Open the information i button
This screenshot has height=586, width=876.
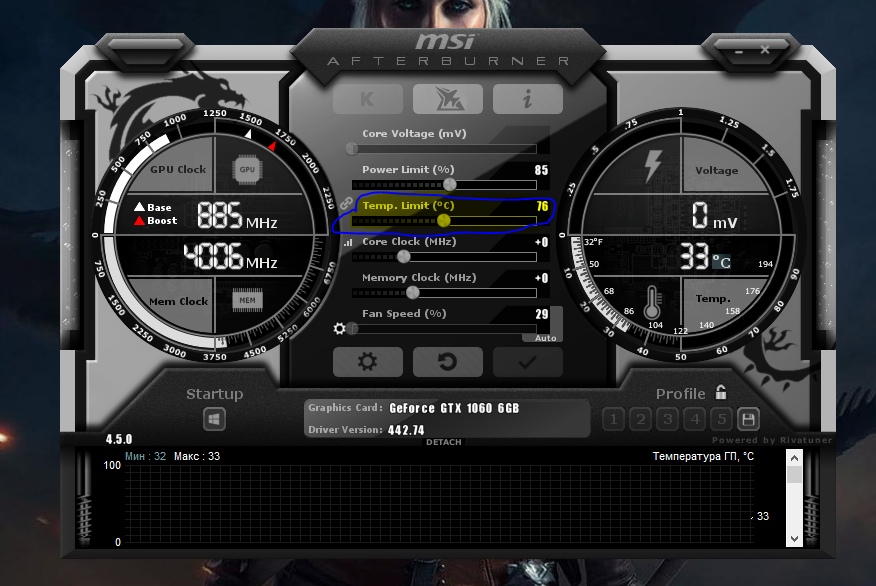527,99
